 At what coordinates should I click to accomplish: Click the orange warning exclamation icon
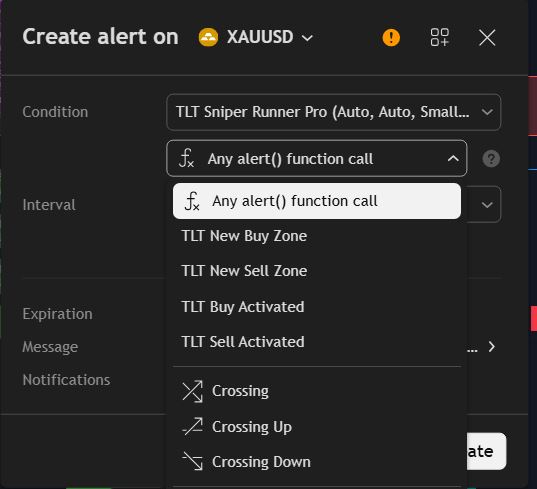391,37
